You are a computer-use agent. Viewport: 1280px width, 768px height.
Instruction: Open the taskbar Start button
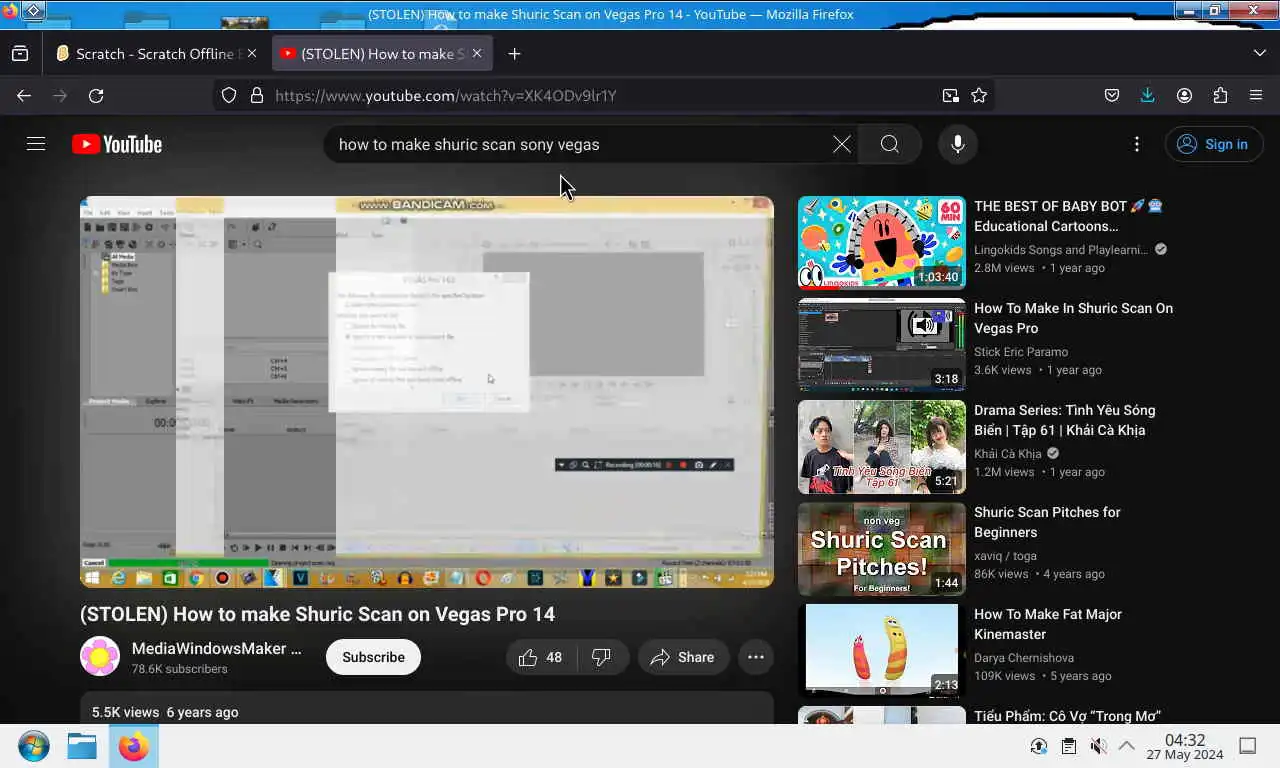tap(34, 746)
